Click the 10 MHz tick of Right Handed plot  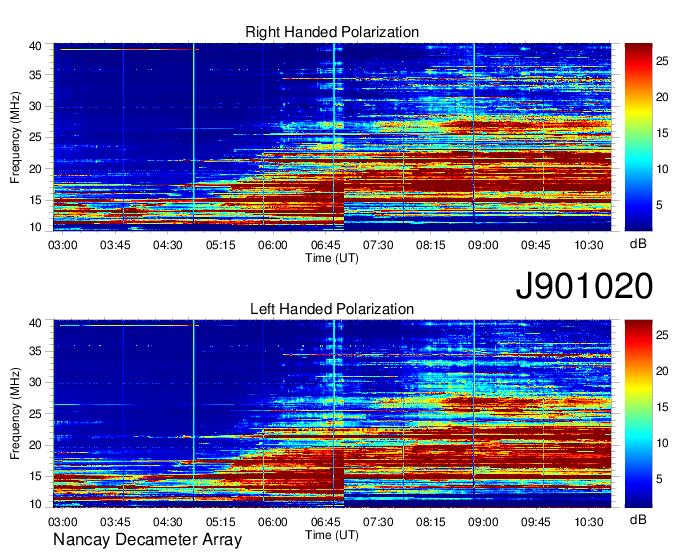tap(36, 227)
